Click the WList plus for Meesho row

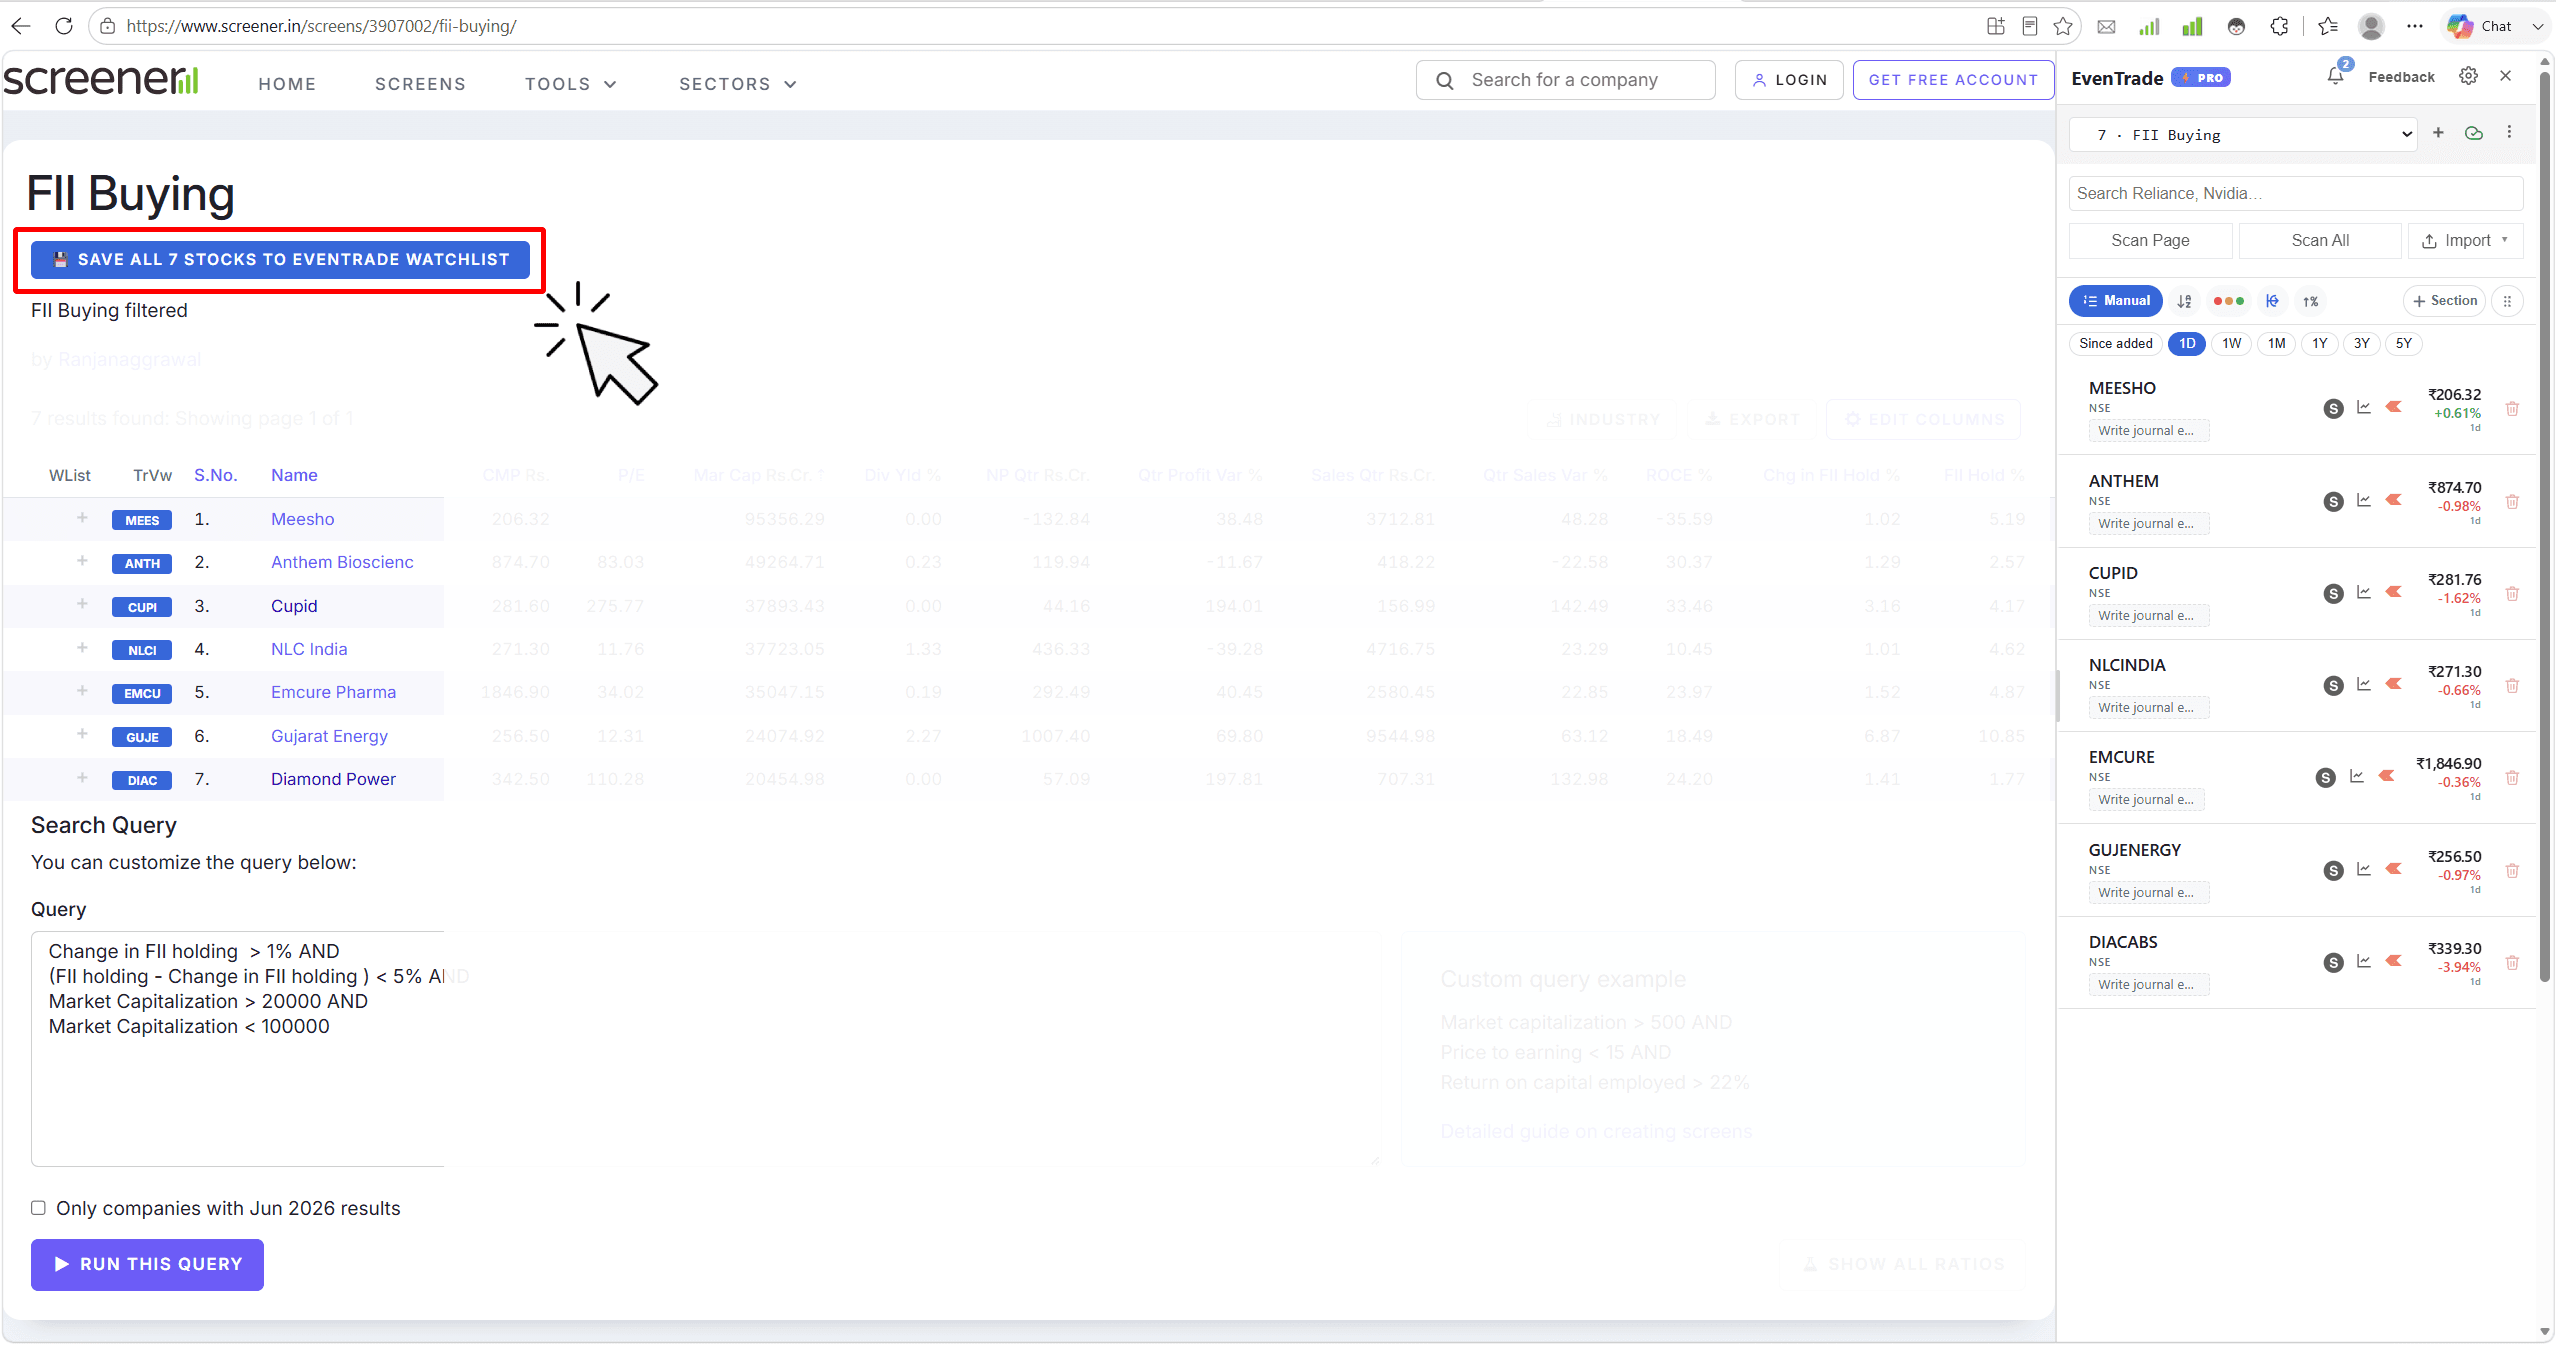(x=82, y=518)
